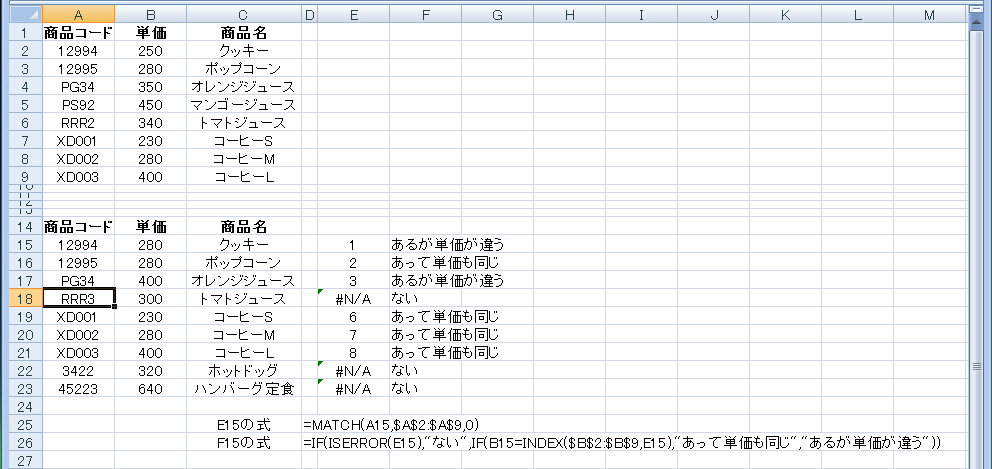The height and width of the screenshot is (469, 992).
Task: Select the row 18 header
Action: (x=19, y=298)
